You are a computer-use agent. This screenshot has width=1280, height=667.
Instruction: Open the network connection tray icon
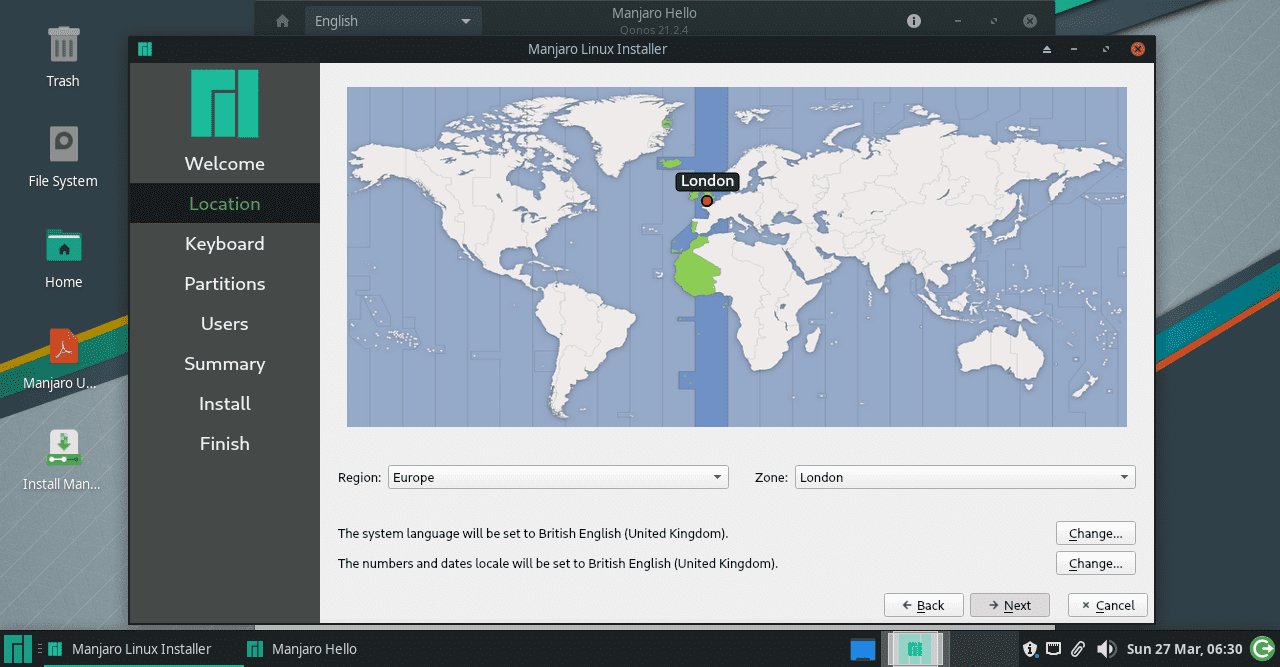pyautogui.click(x=1054, y=649)
